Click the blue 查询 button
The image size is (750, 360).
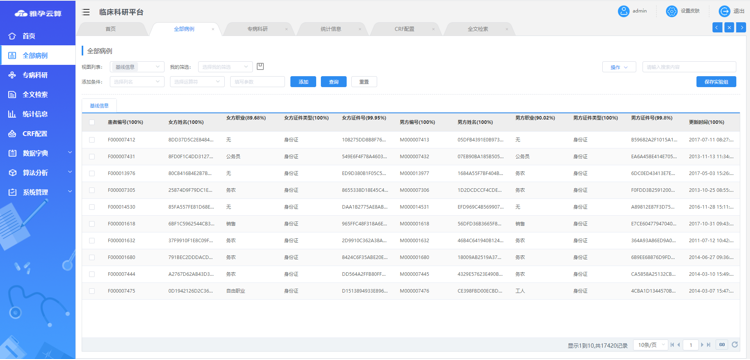point(334,82)
